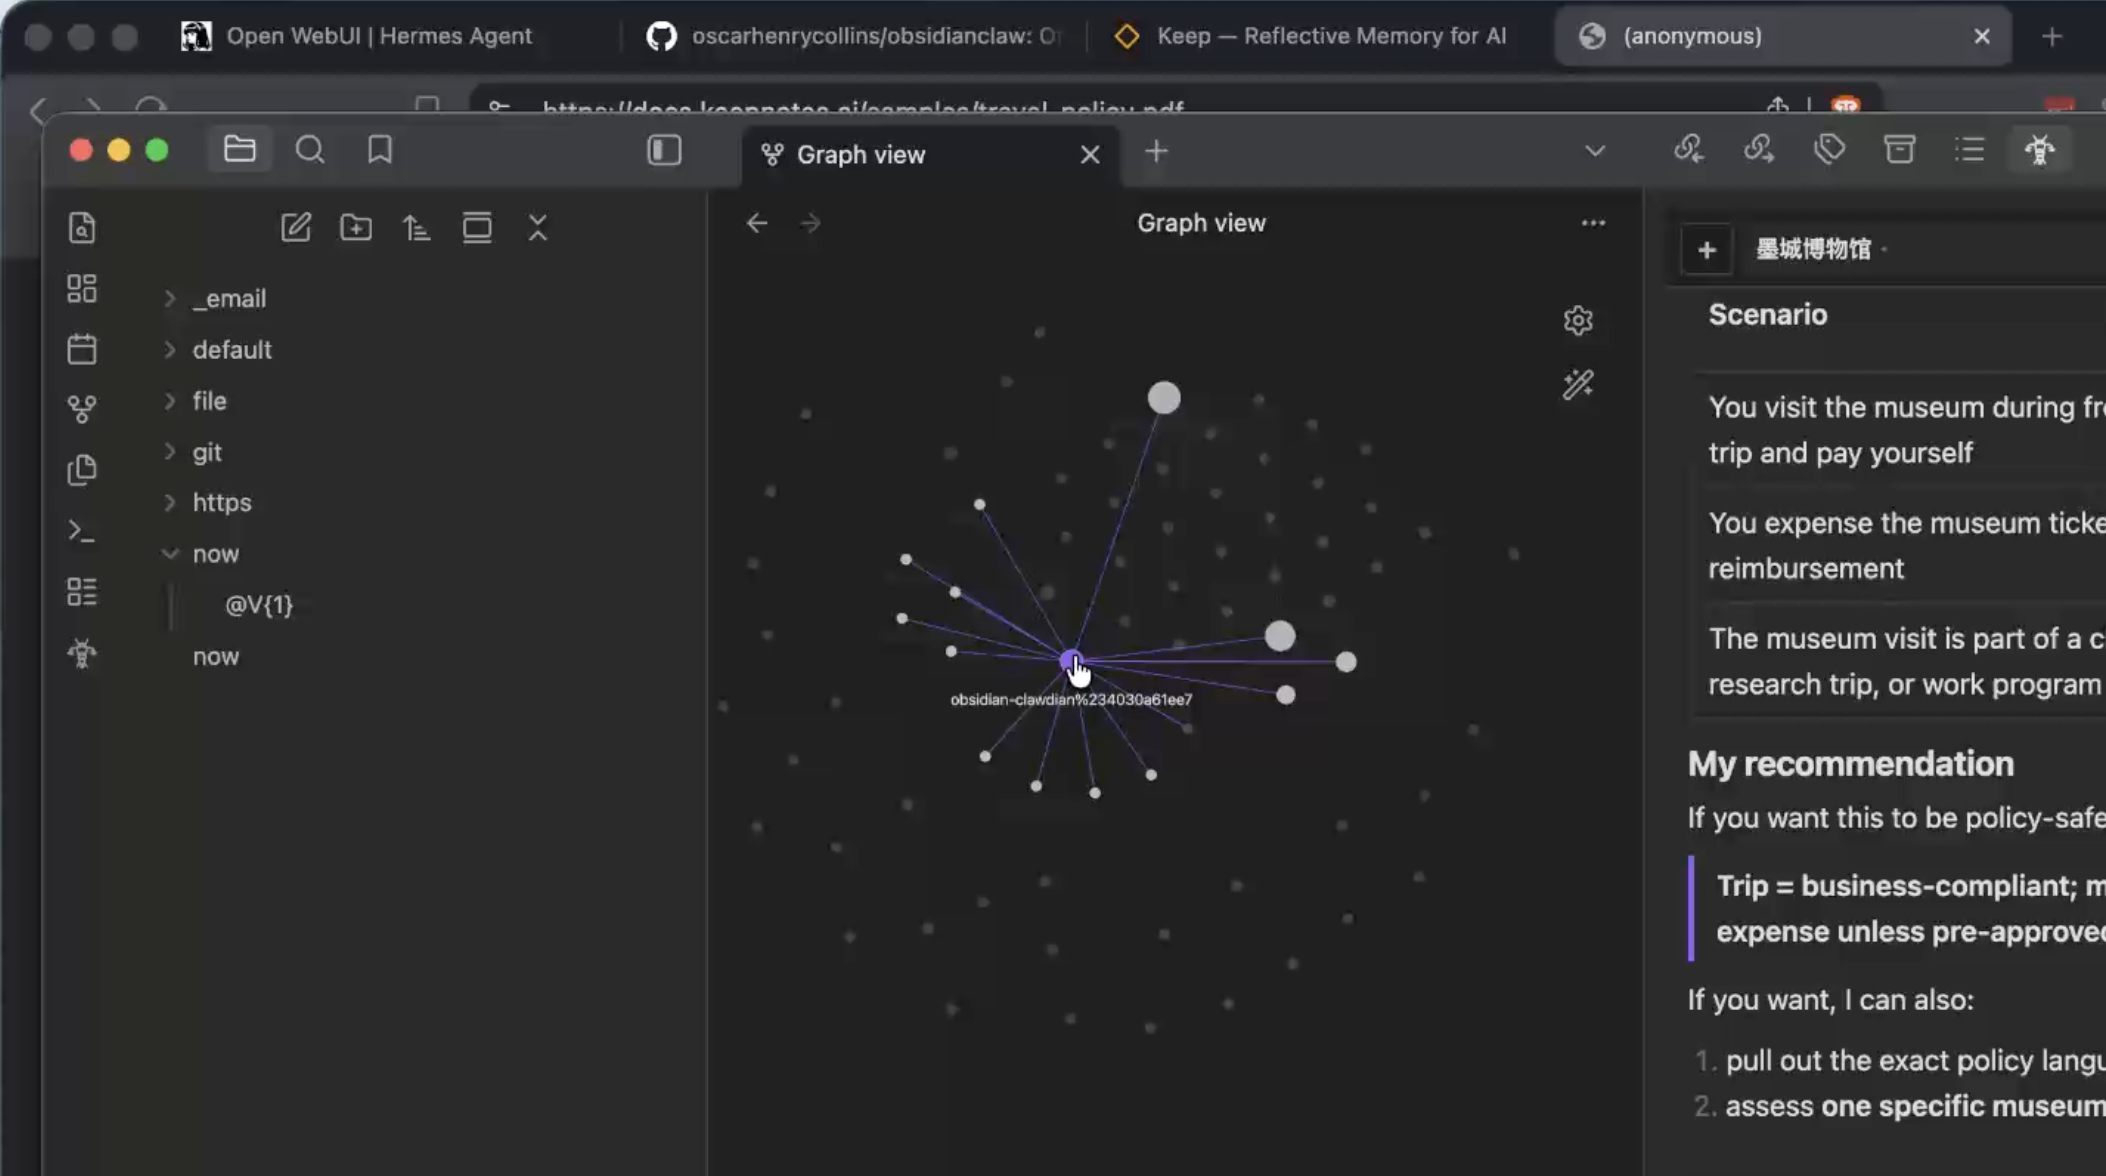Image resolution: width=2106 pixels, height=1176 pixels.
Task: Open daily note calendar ribbon icon
Action: coord(82,349)
